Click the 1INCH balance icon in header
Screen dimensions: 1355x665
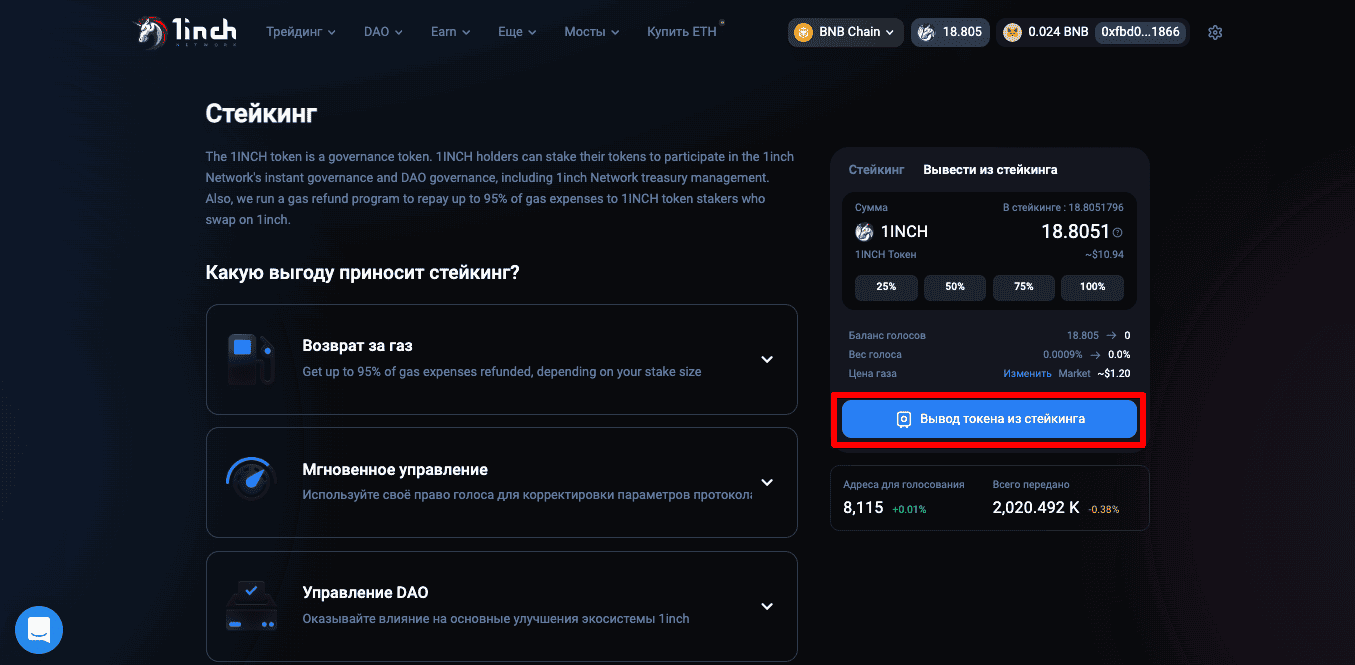(926, 32)
